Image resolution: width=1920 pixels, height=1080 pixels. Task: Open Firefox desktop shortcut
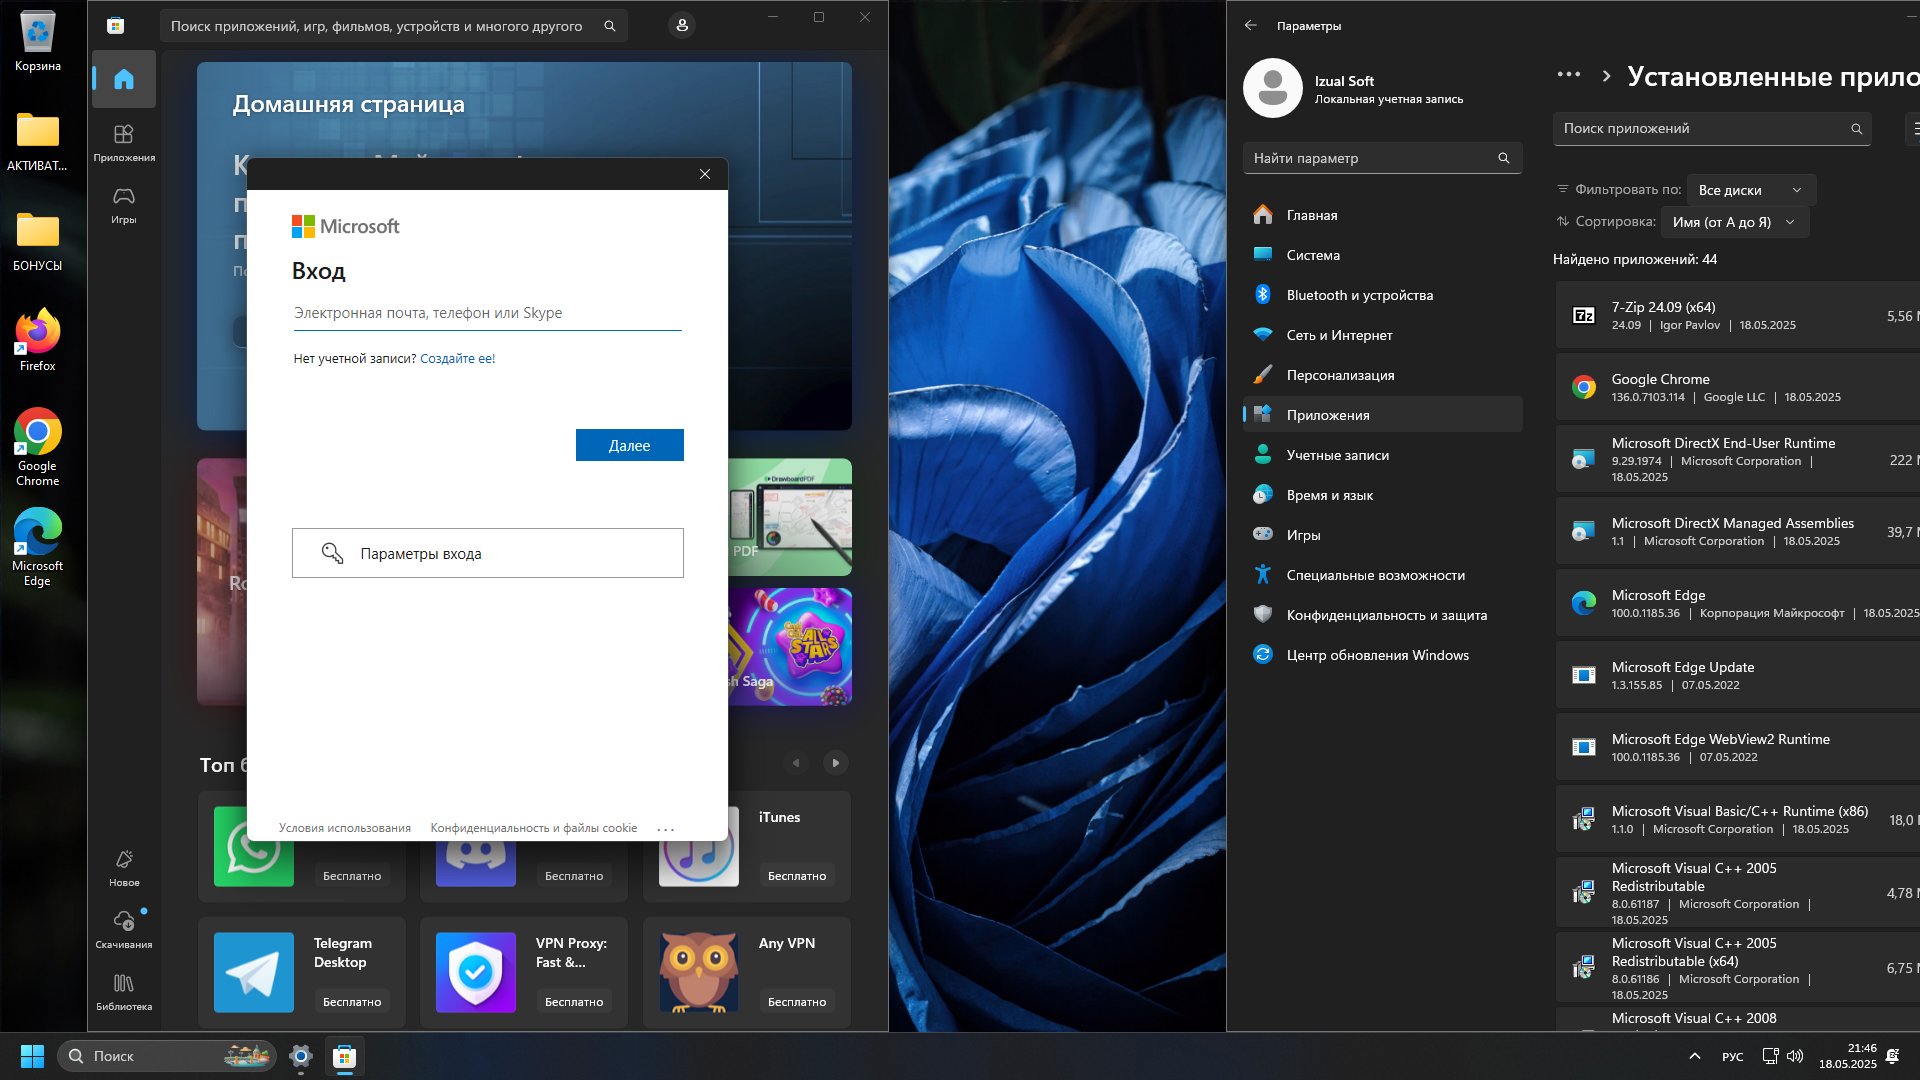tap(37, 340)
